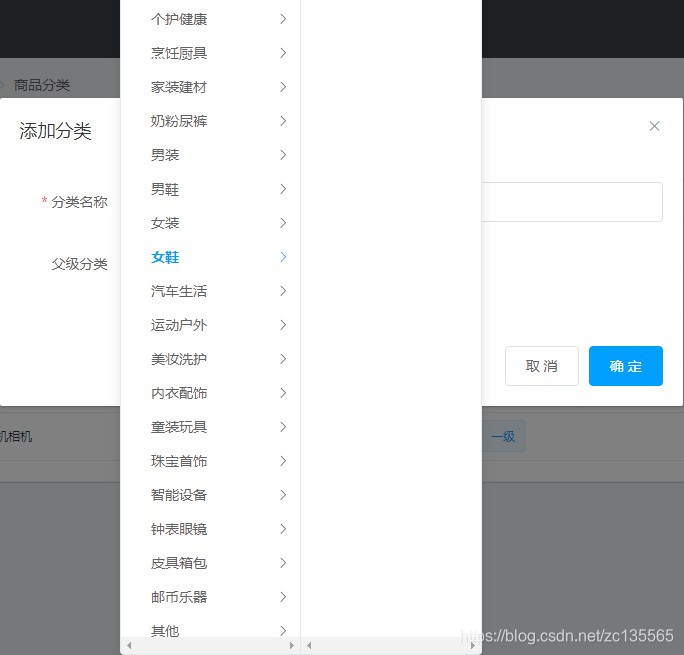Screen dimensions: 684x655
Task: Click 商品分类 breadcrumb link
Action: tap(42, 85)
